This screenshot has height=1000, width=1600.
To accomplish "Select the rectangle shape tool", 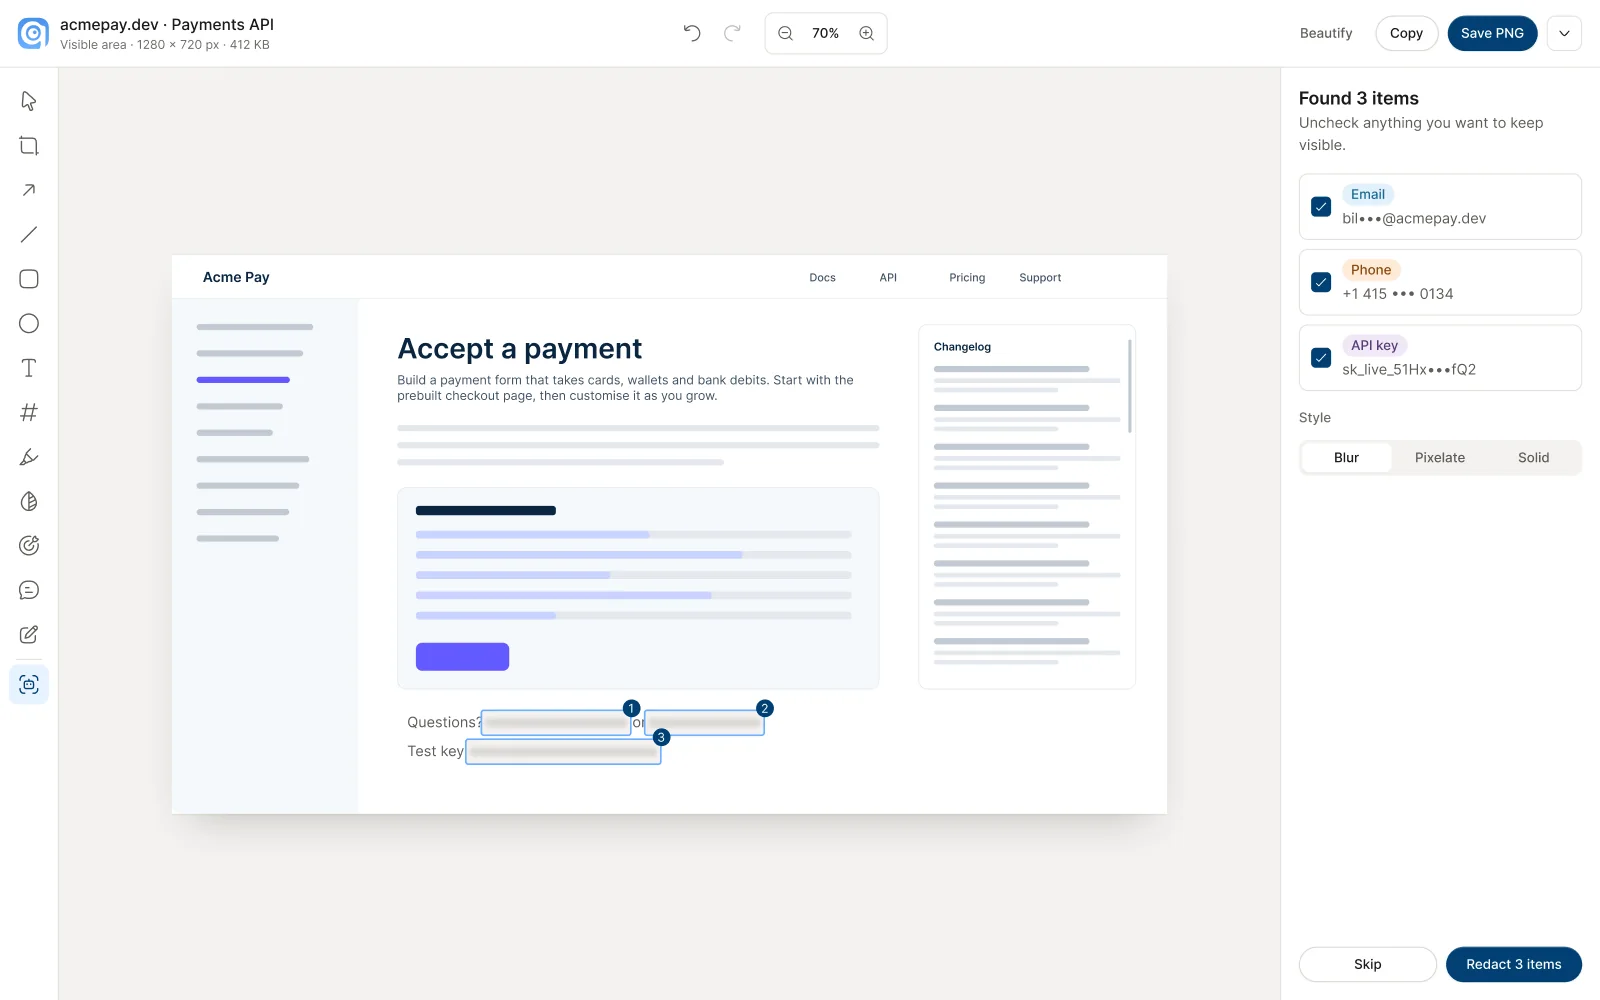I will pos(29,279).
